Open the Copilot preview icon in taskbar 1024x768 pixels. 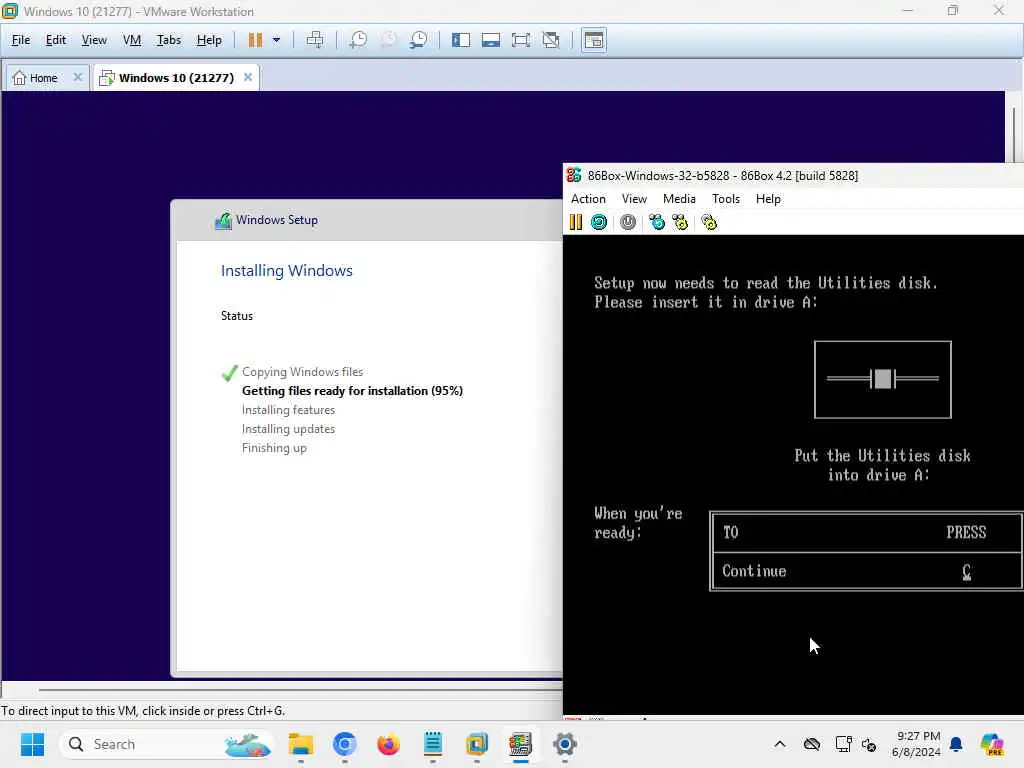tap(992, 744)
